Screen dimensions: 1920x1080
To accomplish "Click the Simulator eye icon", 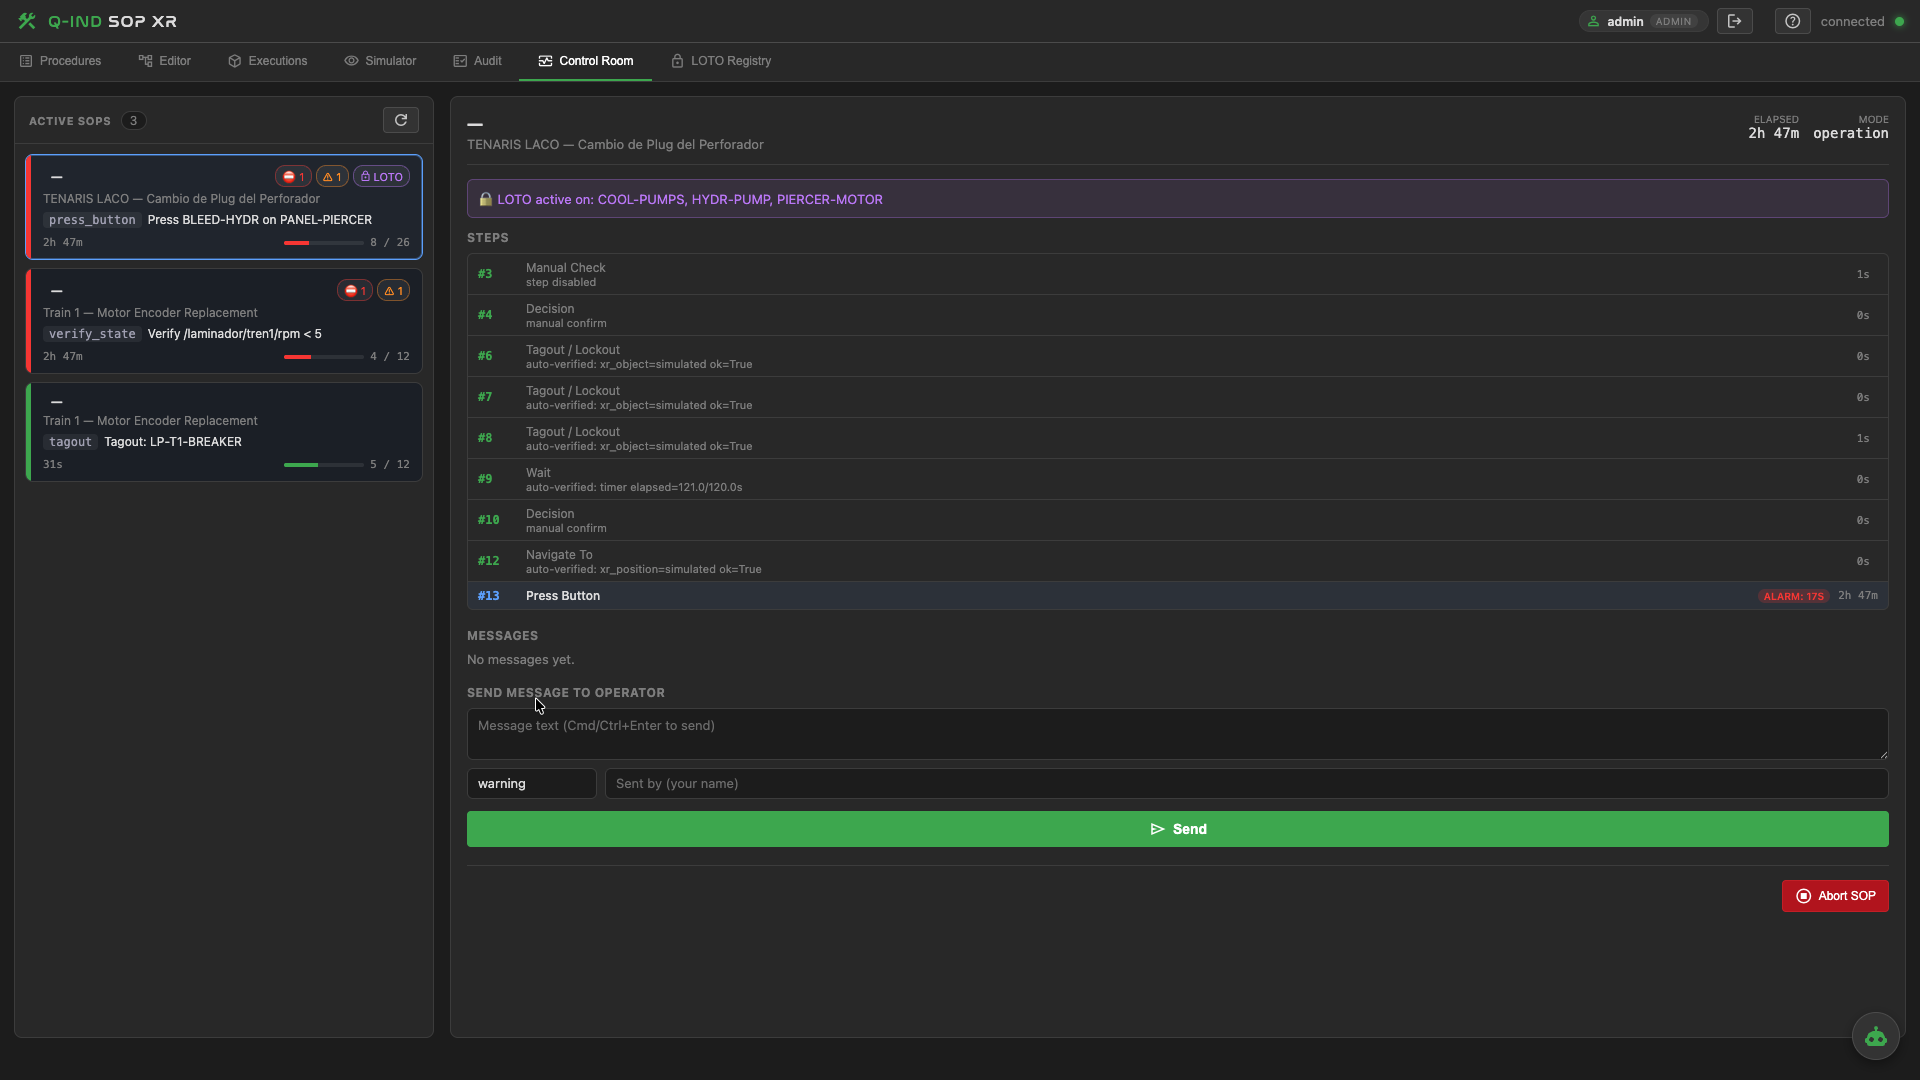I will [351, 61].
